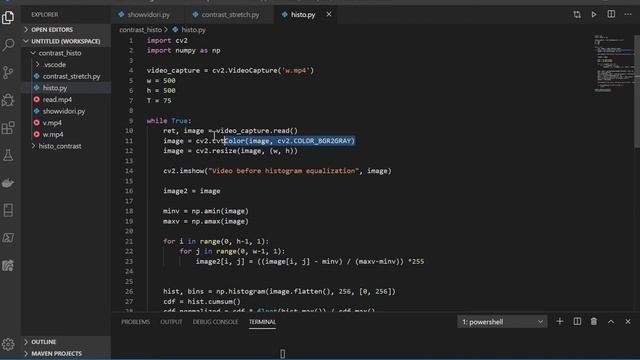
Task: Open the Run and Debug view
Action: pyautogui.click(x=8, y=100)
